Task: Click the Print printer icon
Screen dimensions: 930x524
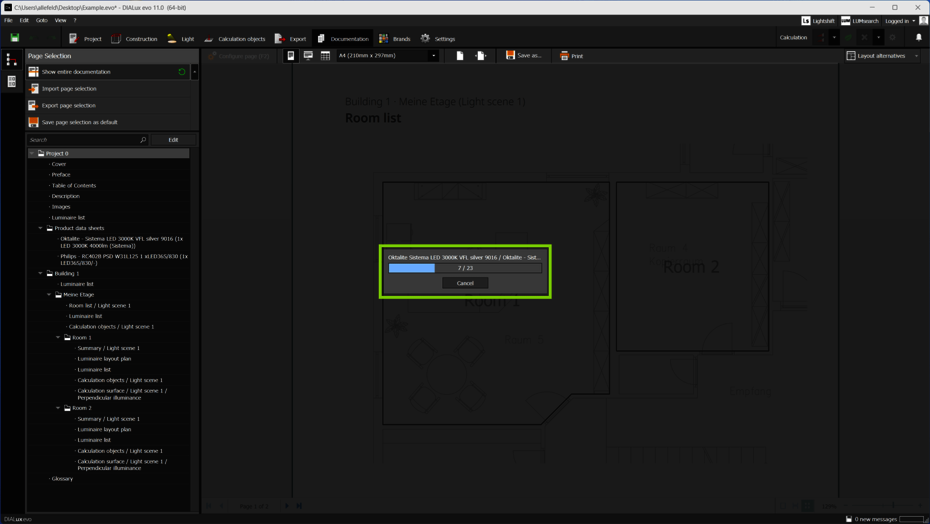Action: [x=565, y=56]
